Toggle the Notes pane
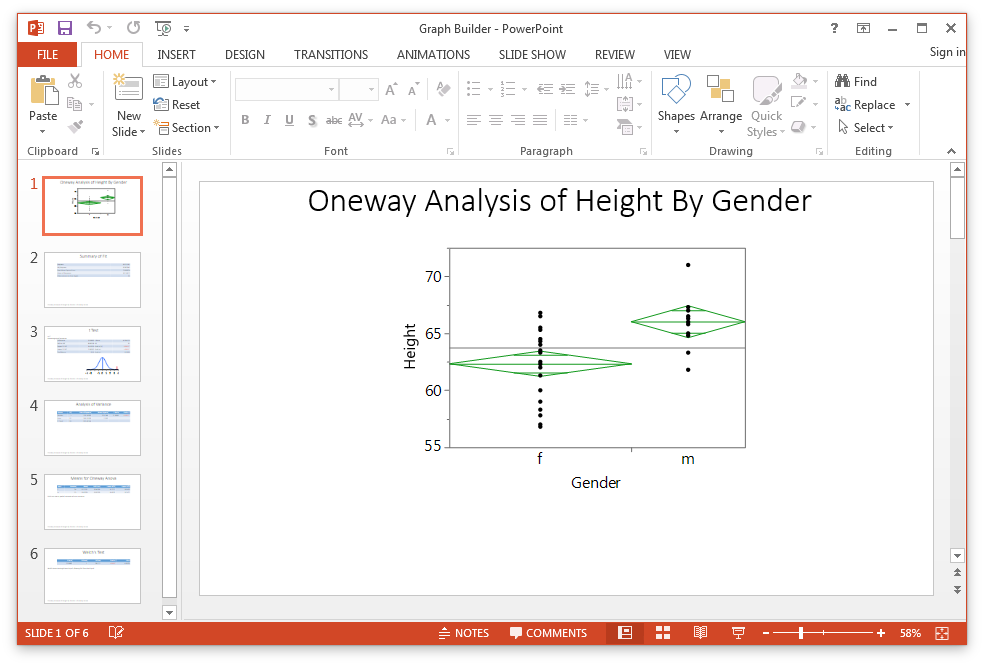Screen dimensions: 984x666 pyautogui.click(x=464, y=633)
